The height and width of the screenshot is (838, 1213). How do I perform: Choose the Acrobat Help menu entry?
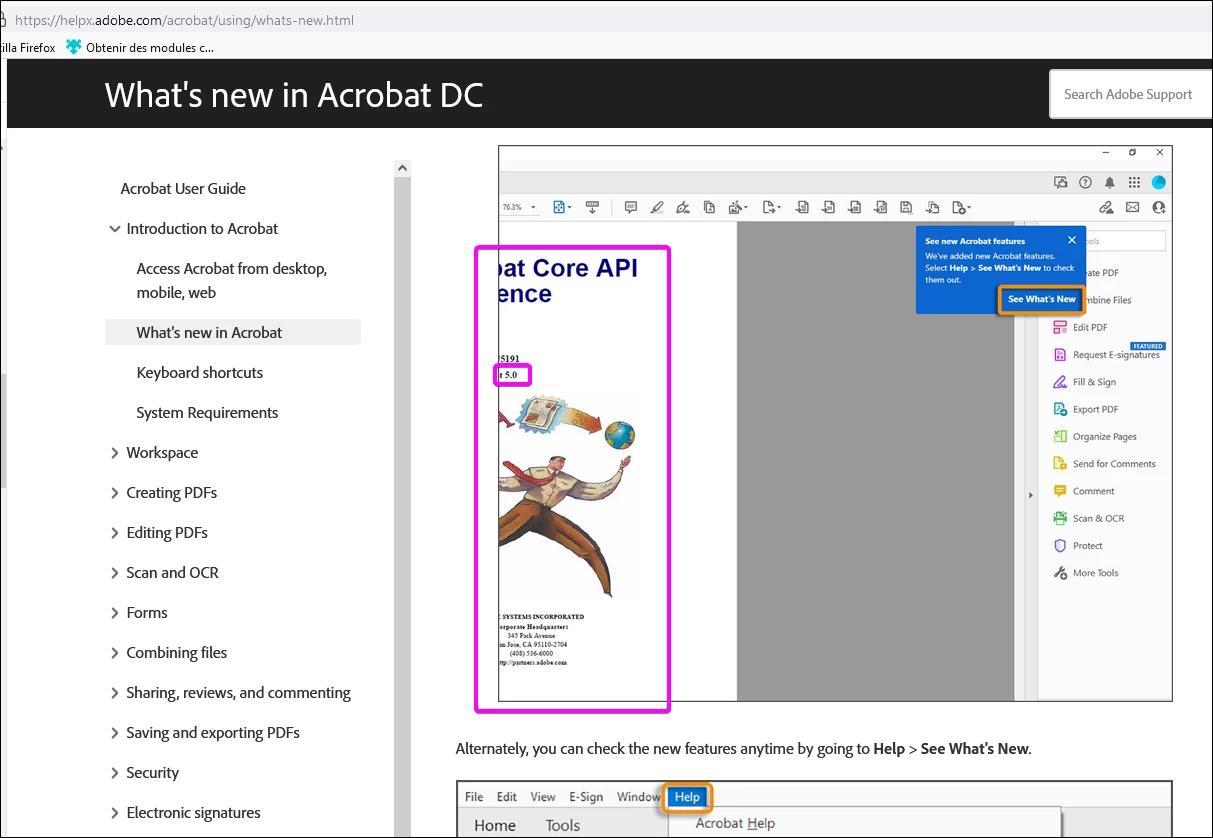[735, 823]
